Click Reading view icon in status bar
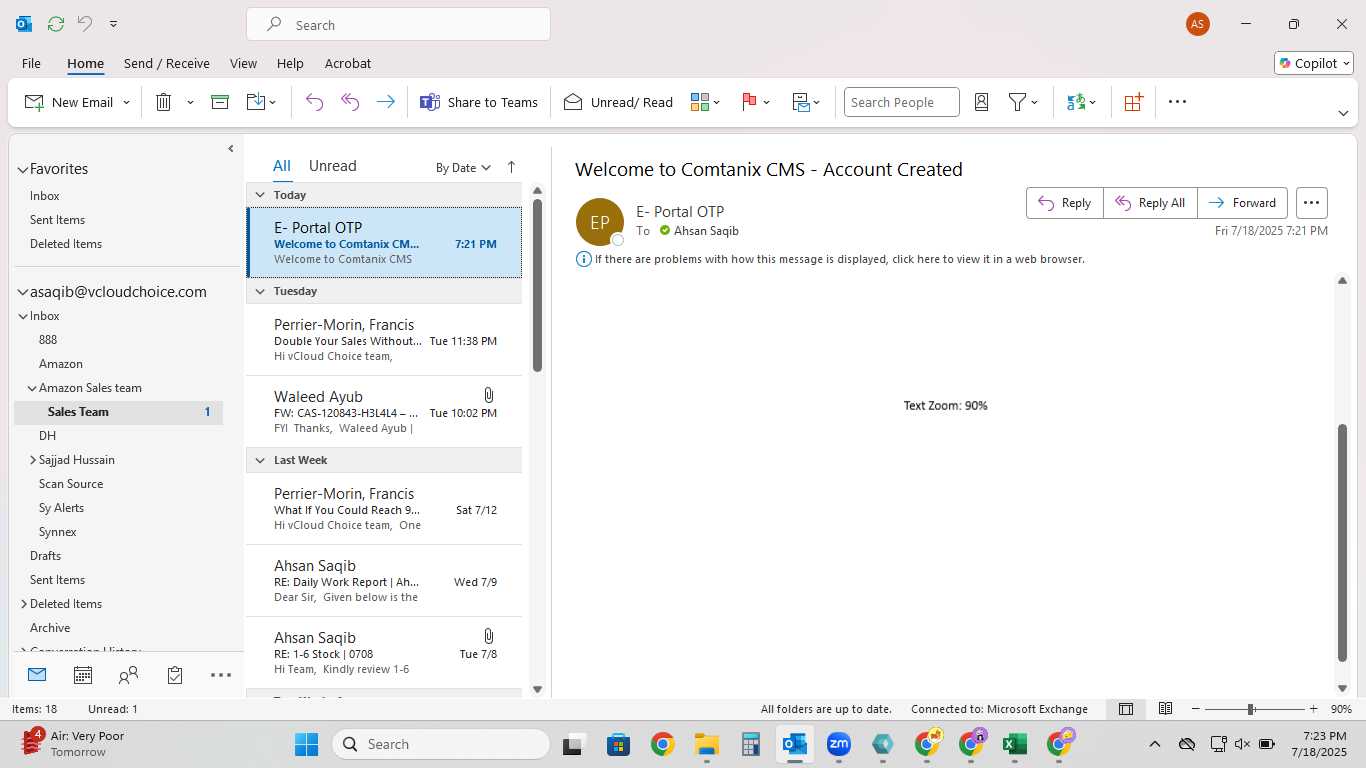Viewport: 1366px width, 768px height. click(1165, 709)
